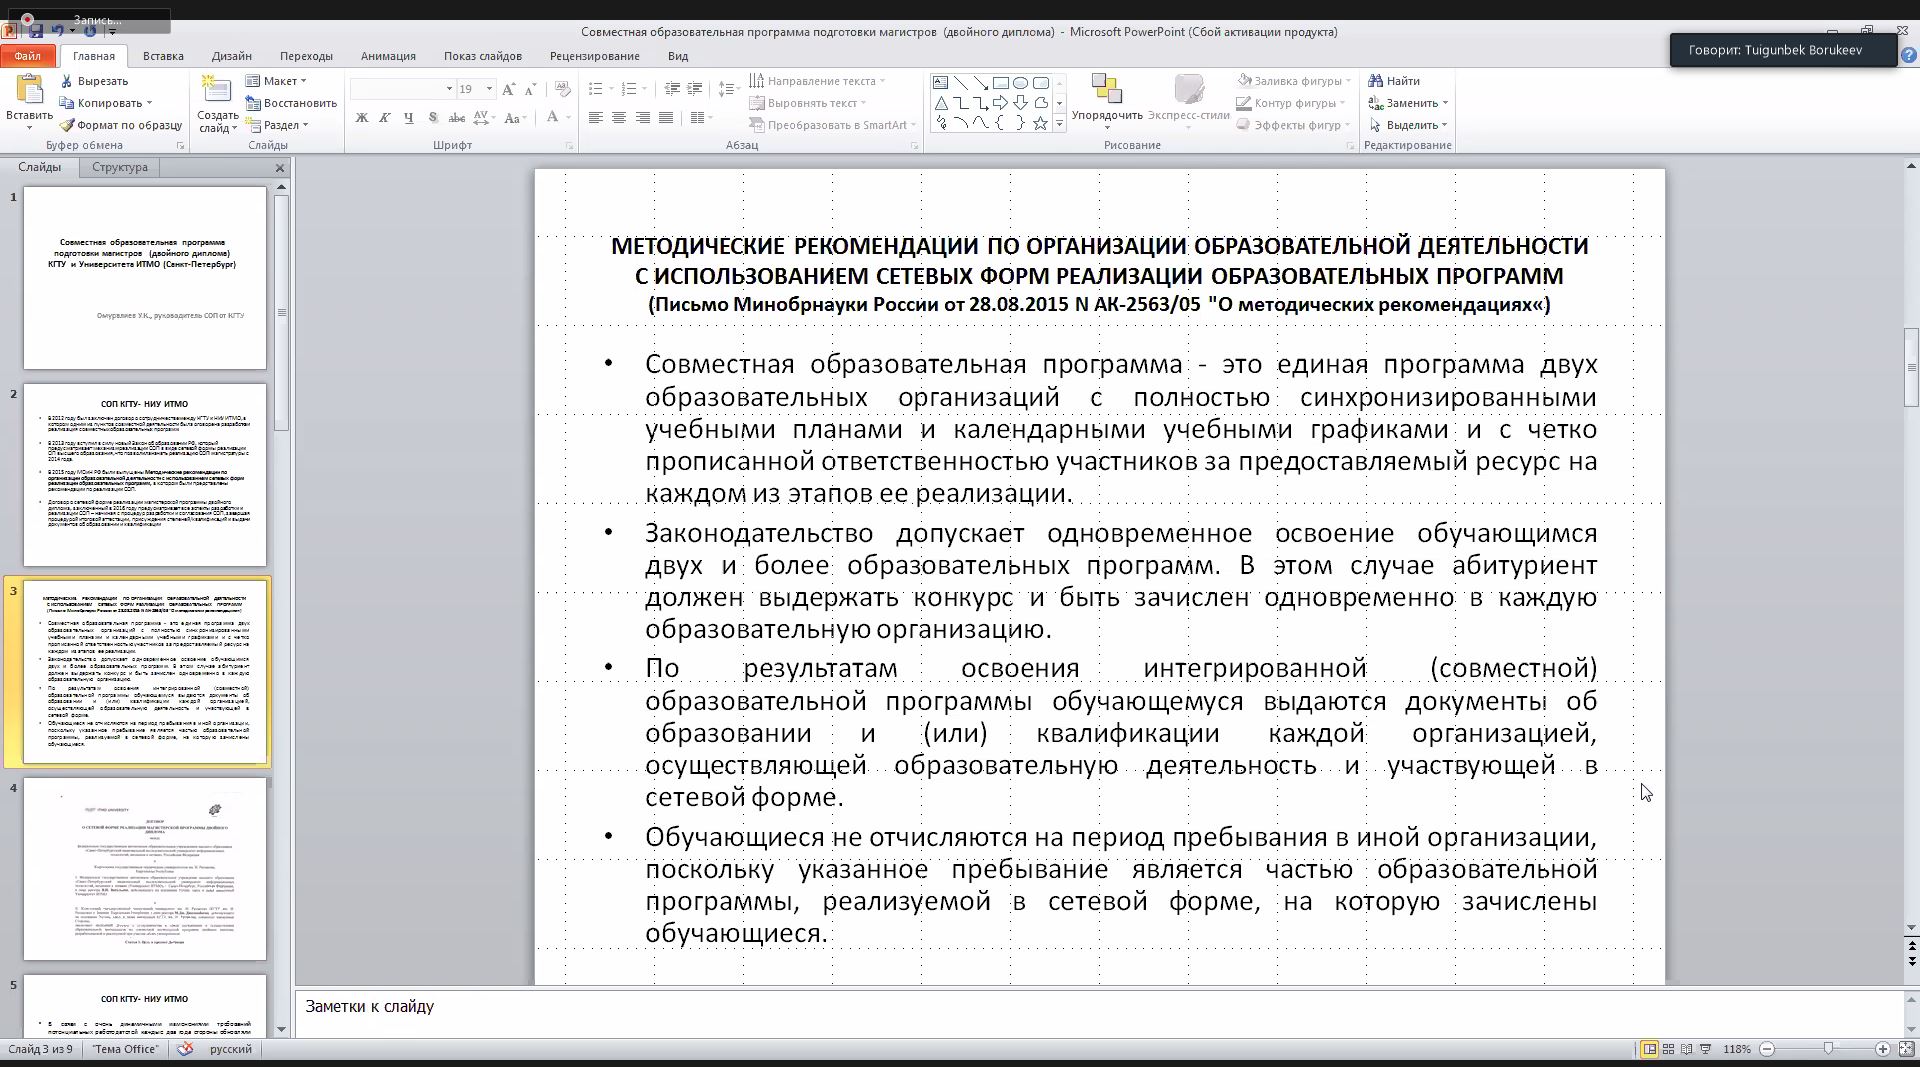Click Копировать button
This screenshot has height=1067, width=1920.
(x=106, y=103)
